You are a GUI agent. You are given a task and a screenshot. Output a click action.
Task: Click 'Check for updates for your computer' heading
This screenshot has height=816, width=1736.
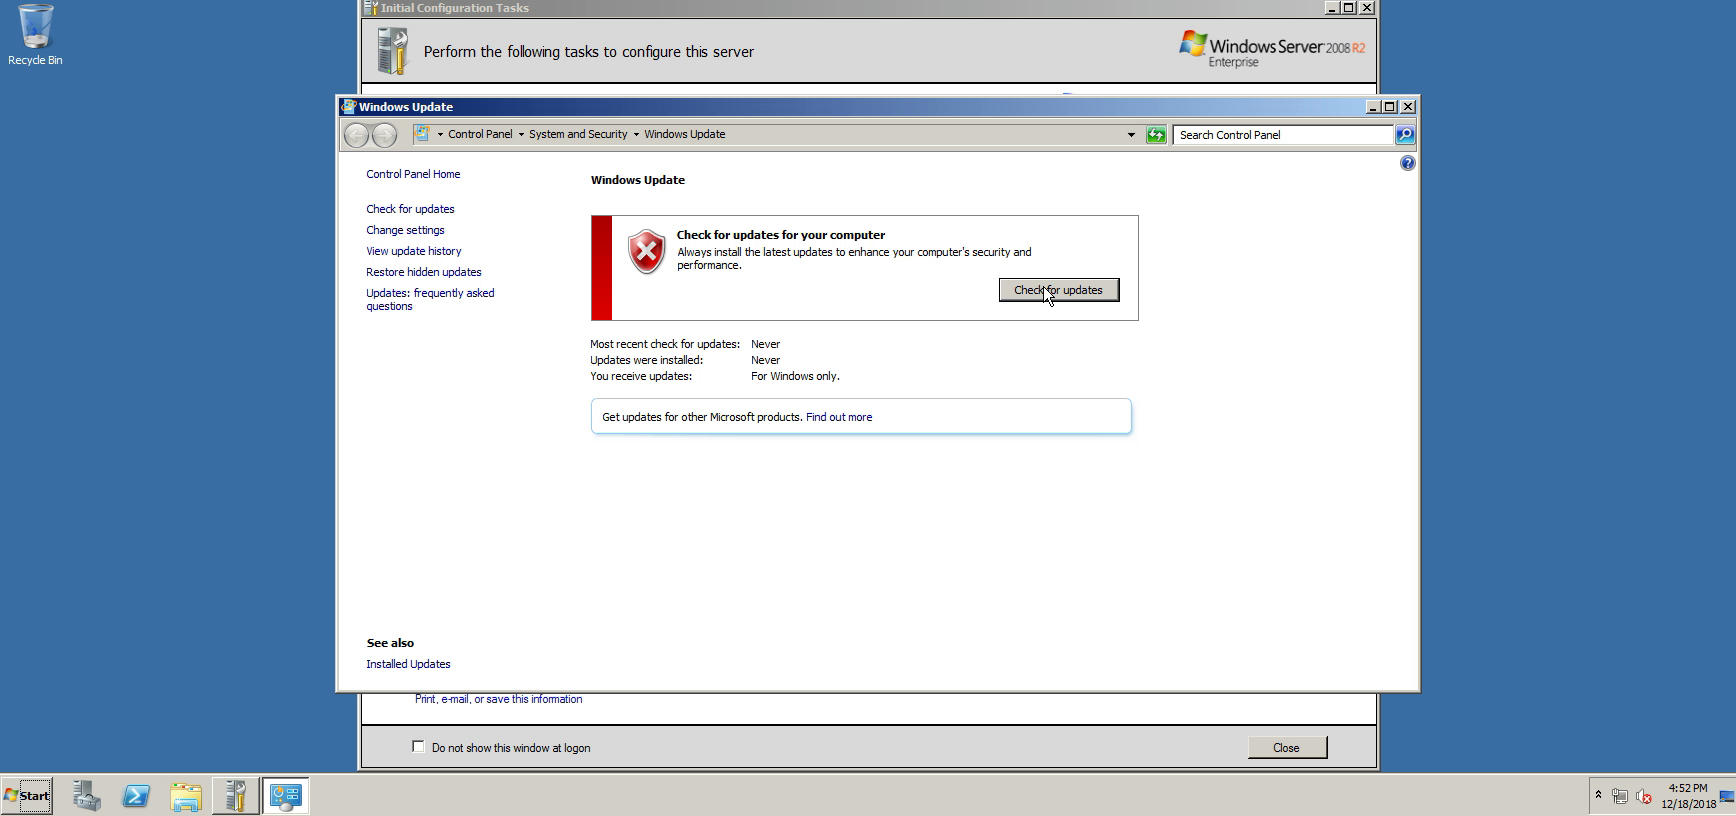[x=781, y=235]
